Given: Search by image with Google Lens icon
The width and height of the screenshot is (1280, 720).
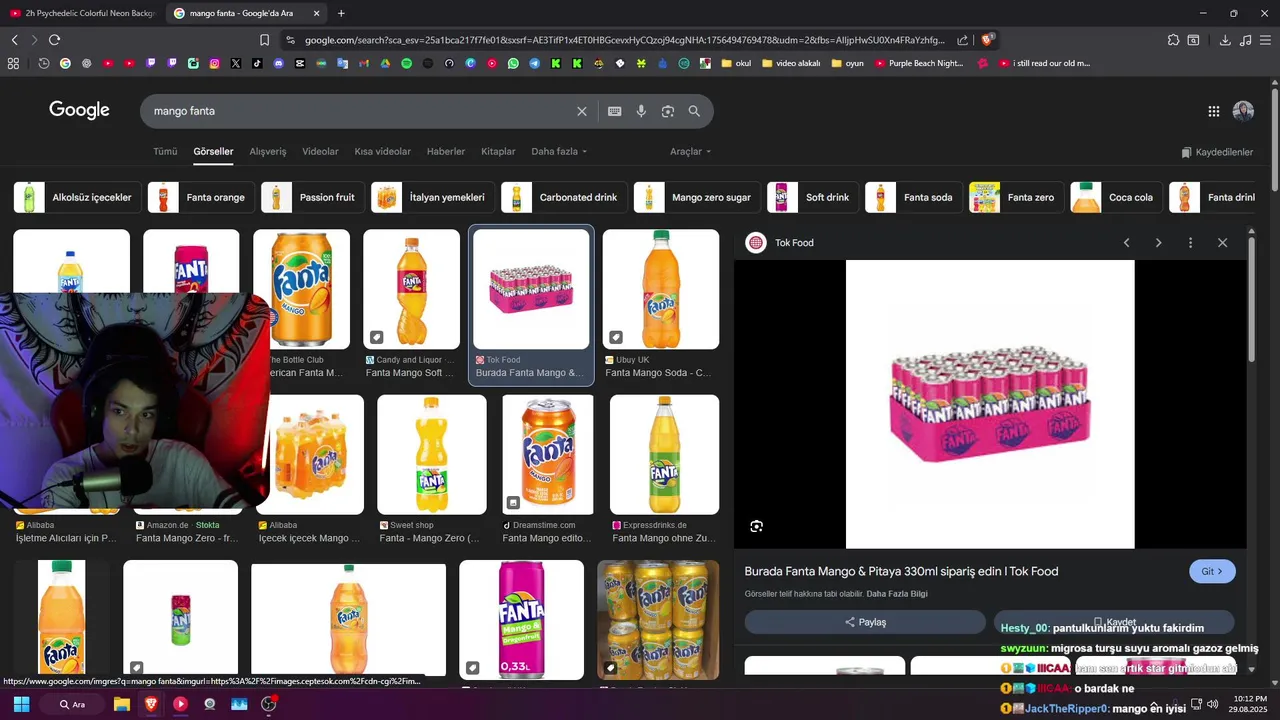Looking at the screenshot, I should (668, 111).
